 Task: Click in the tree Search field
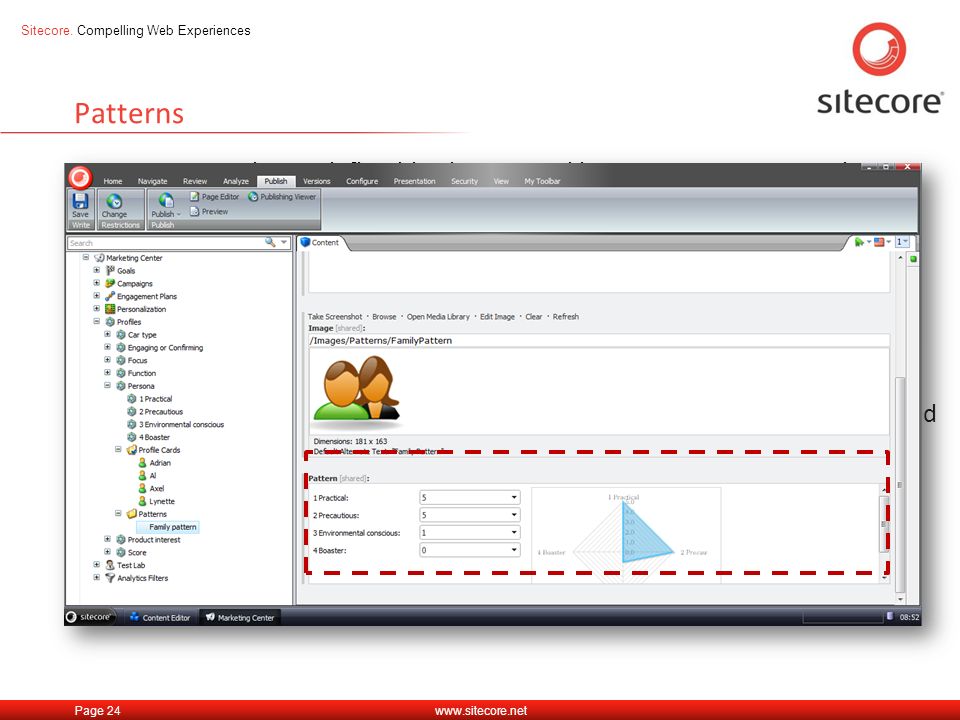pyautogui.click(x=165, y=243)
